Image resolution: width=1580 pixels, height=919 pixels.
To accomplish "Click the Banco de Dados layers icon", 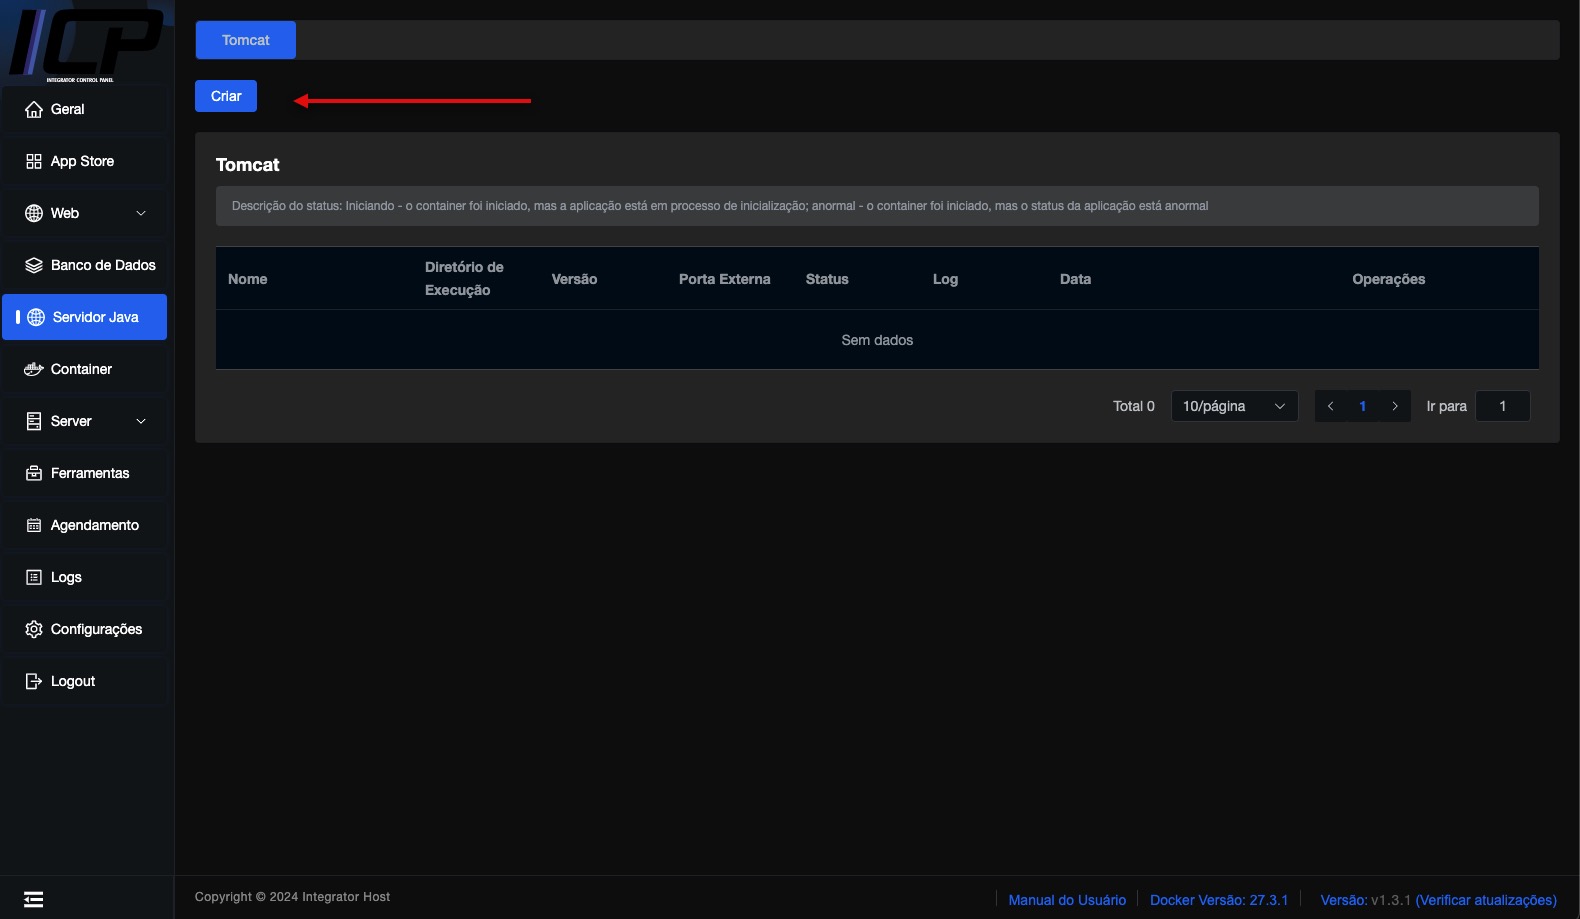I will point(34,266).
